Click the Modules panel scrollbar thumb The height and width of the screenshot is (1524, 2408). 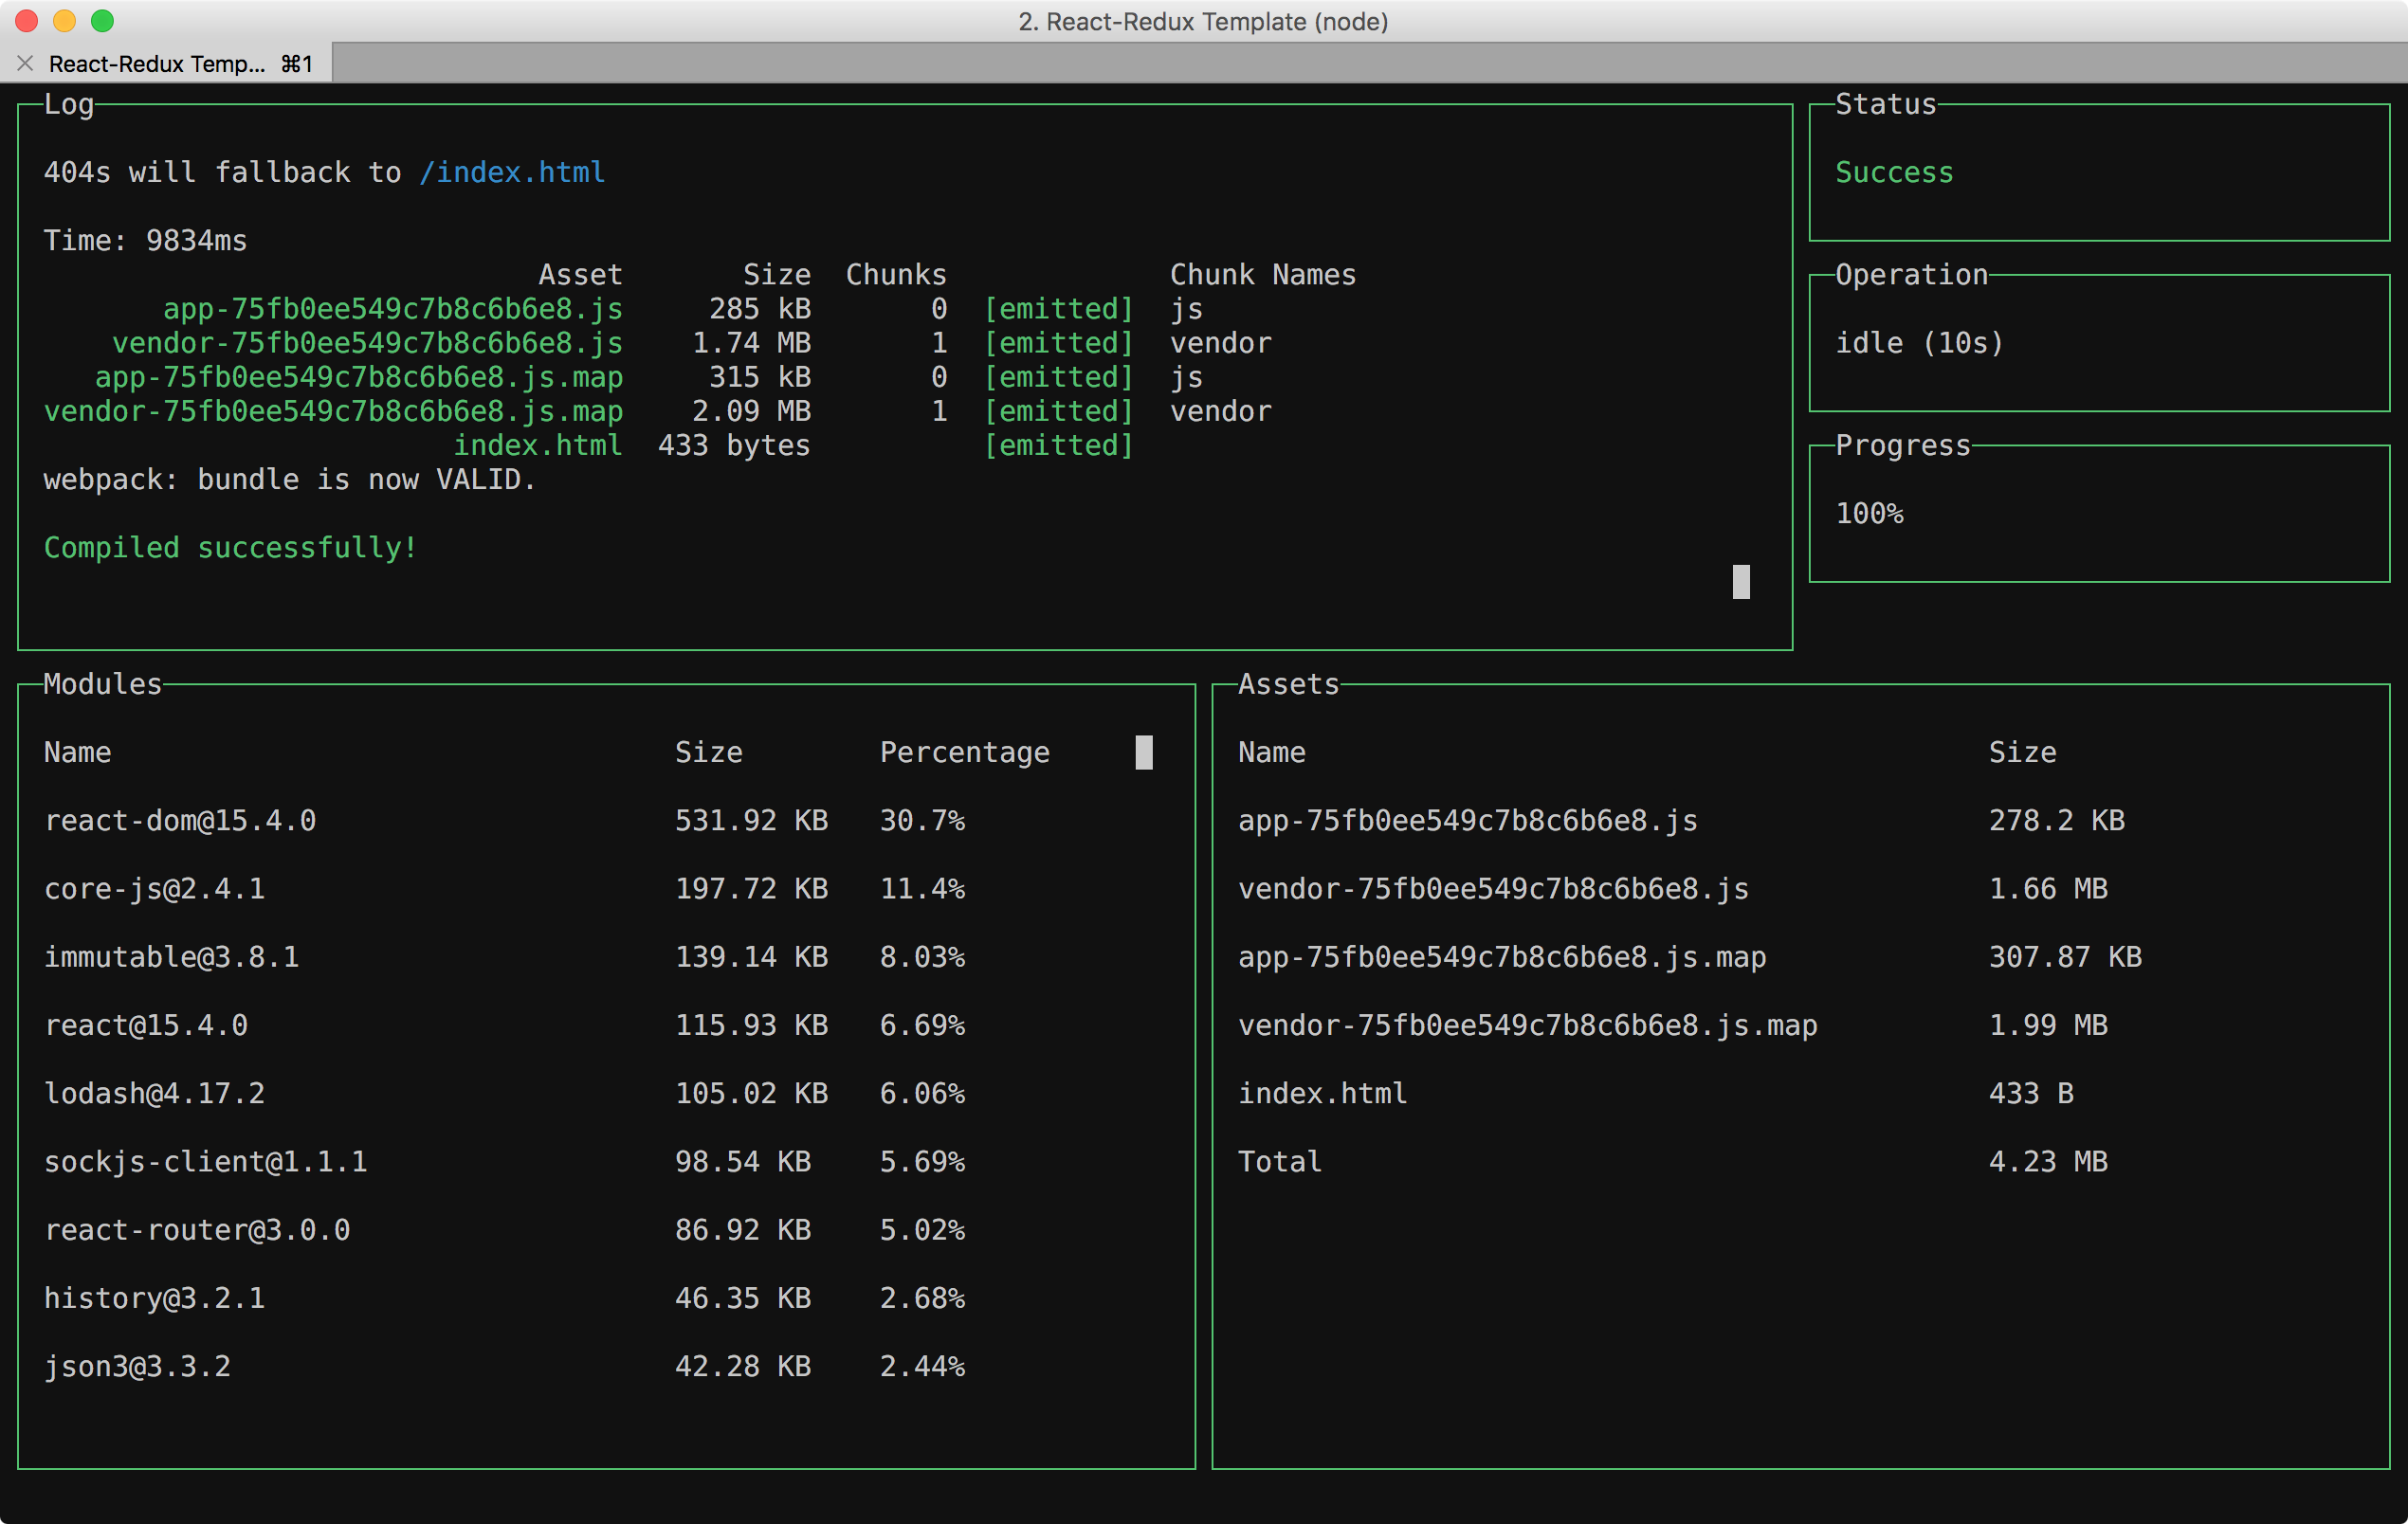[1144, 752]
